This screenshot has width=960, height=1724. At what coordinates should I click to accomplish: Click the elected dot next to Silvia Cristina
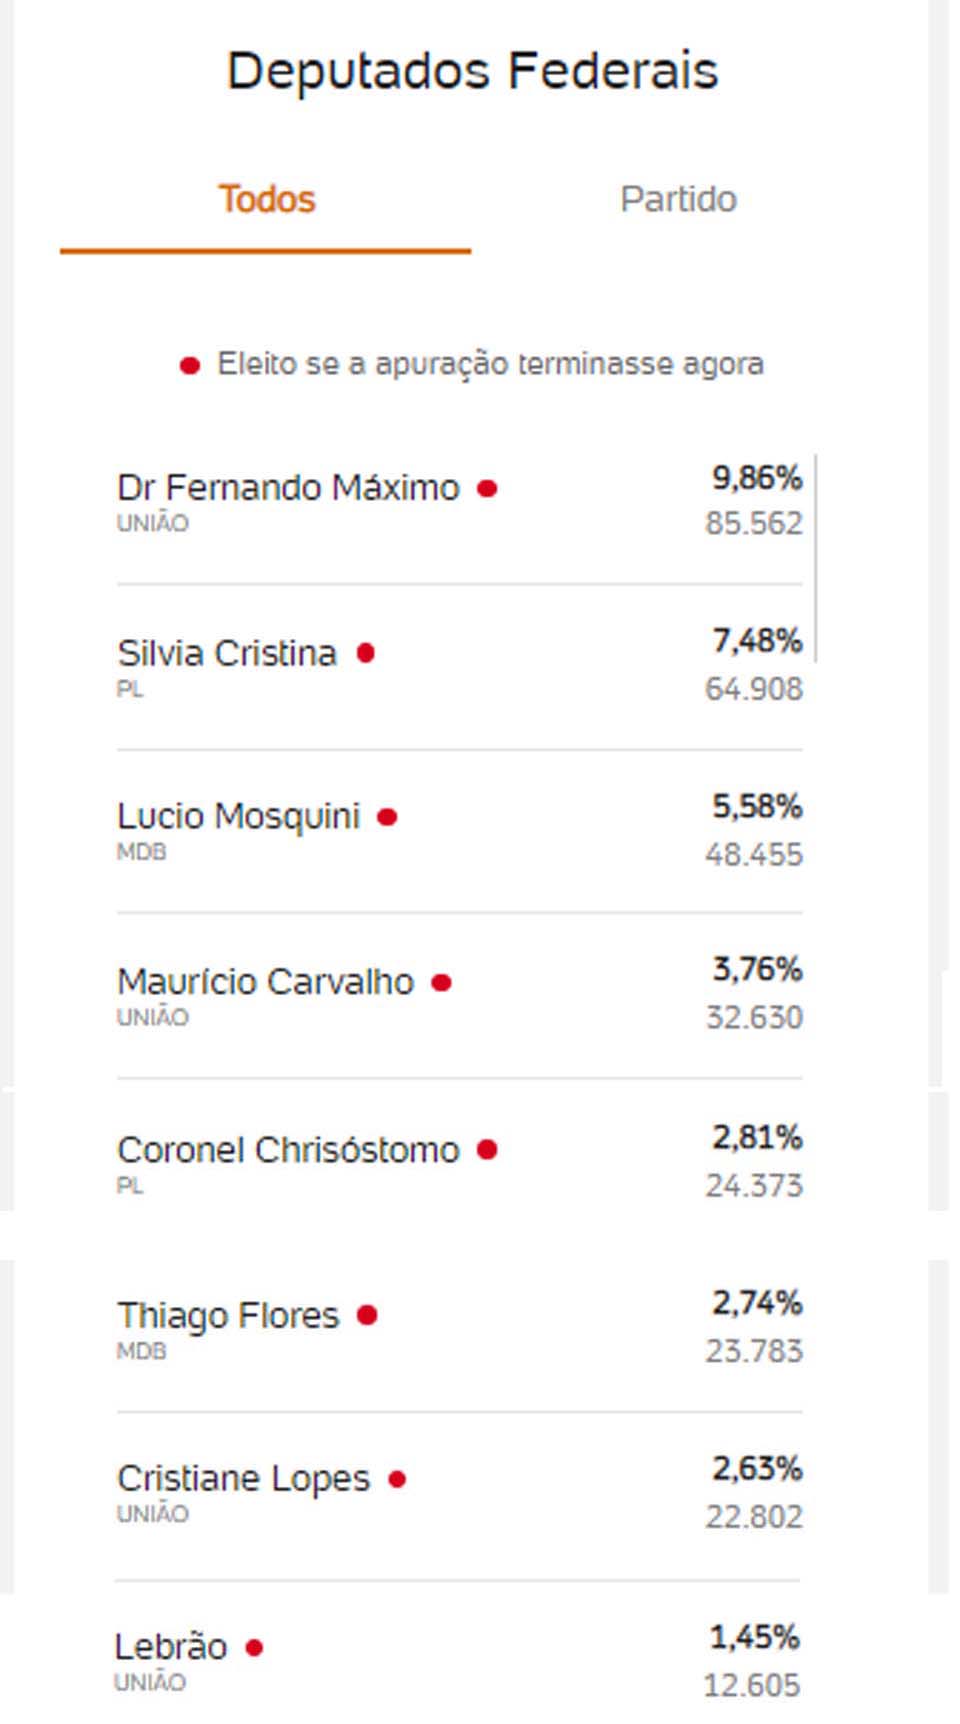tap(366, 653)
